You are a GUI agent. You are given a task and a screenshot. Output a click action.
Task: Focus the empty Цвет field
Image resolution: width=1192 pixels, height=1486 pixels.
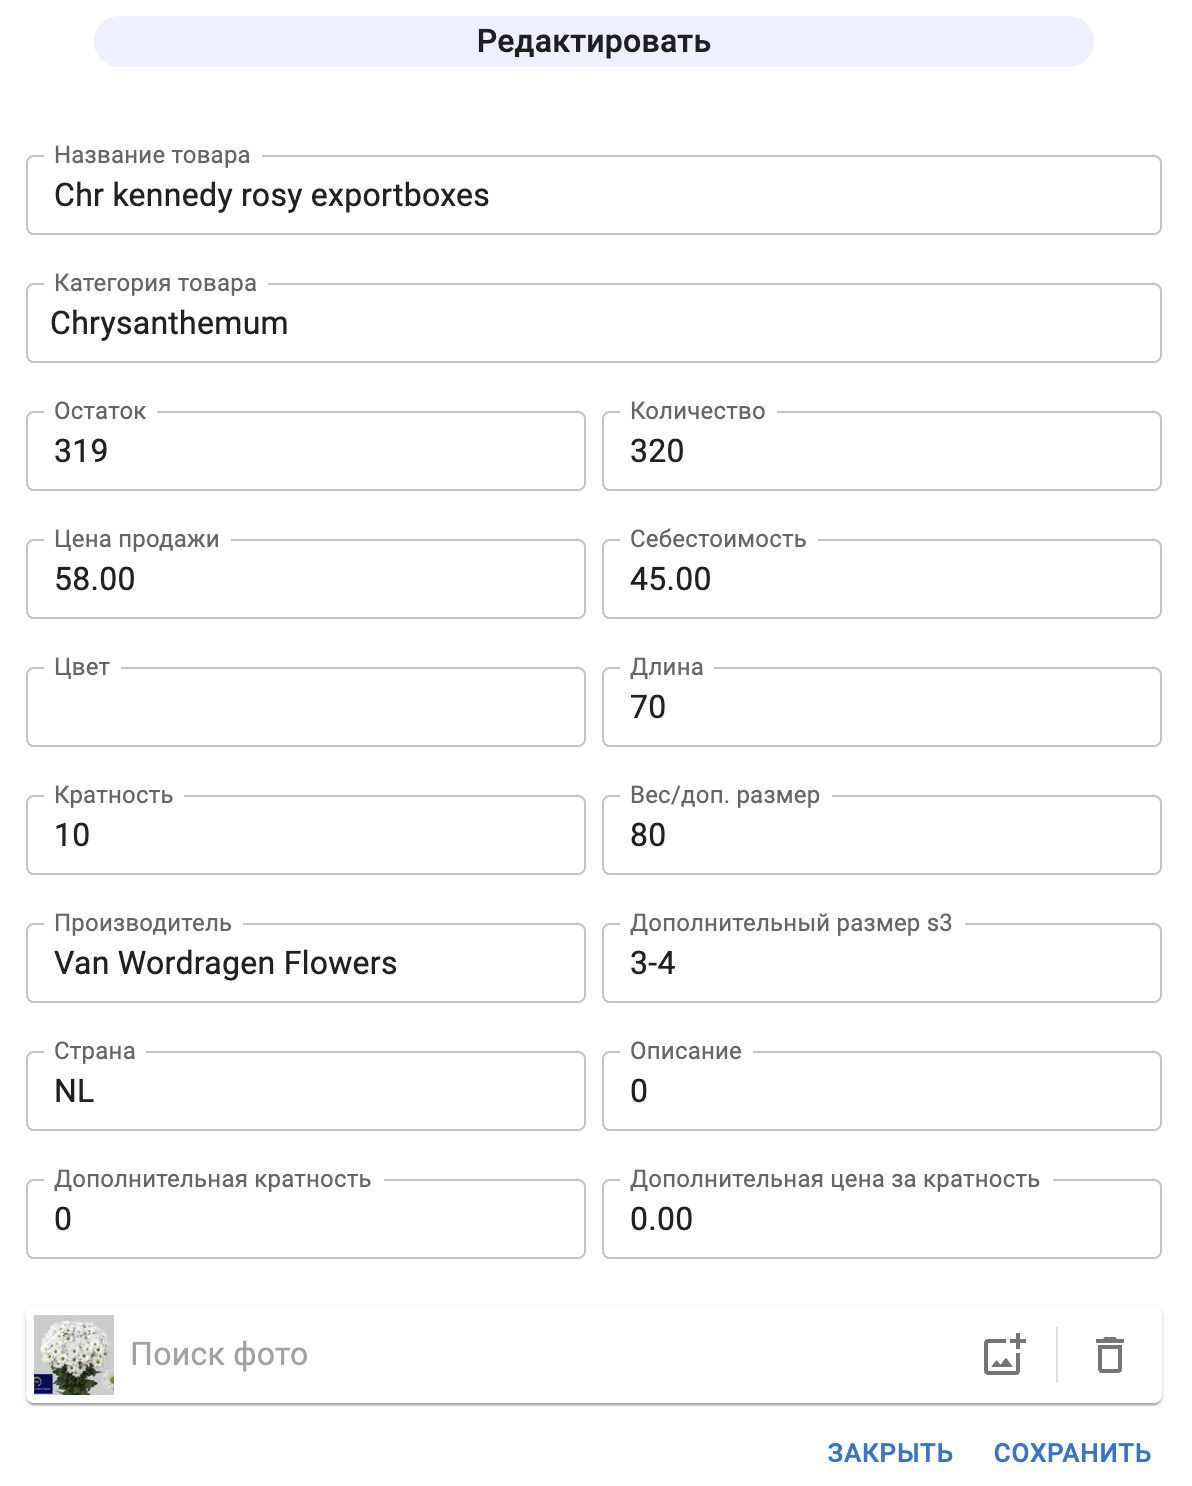(x=306, y=708)
